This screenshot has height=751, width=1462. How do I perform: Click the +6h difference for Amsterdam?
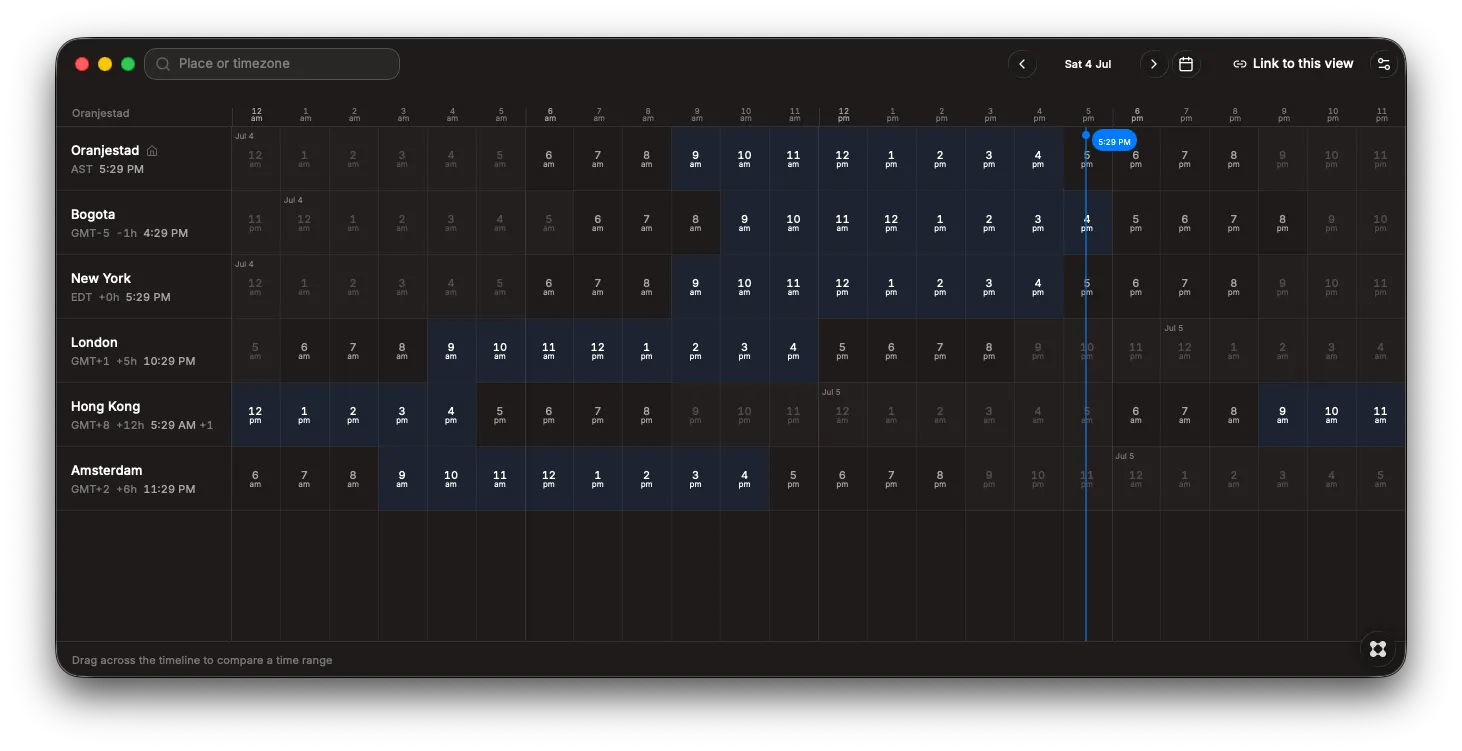tap(127, 489)
